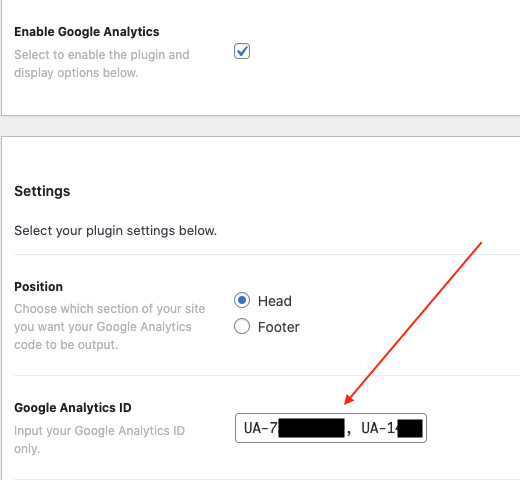Click the Settings section heading
520x480 pixels.
(42, 191)
